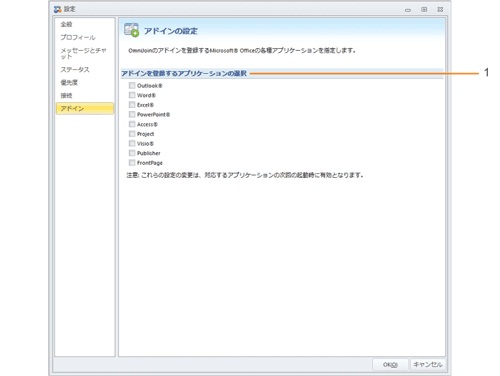The height and width of the screenshot is (376, 500).
Task: Go to the ステータス settings
Action: pos(75,70)
